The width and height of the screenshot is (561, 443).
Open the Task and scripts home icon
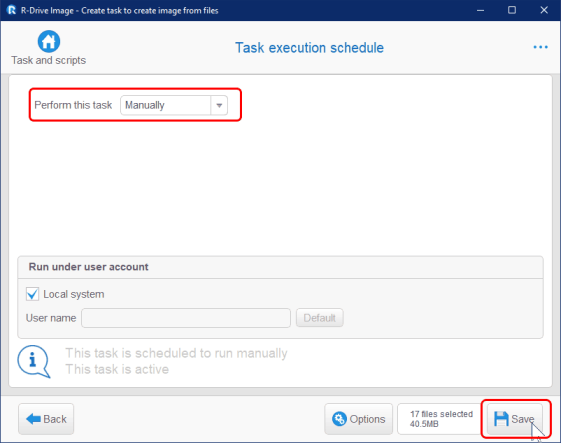(49, 42)
